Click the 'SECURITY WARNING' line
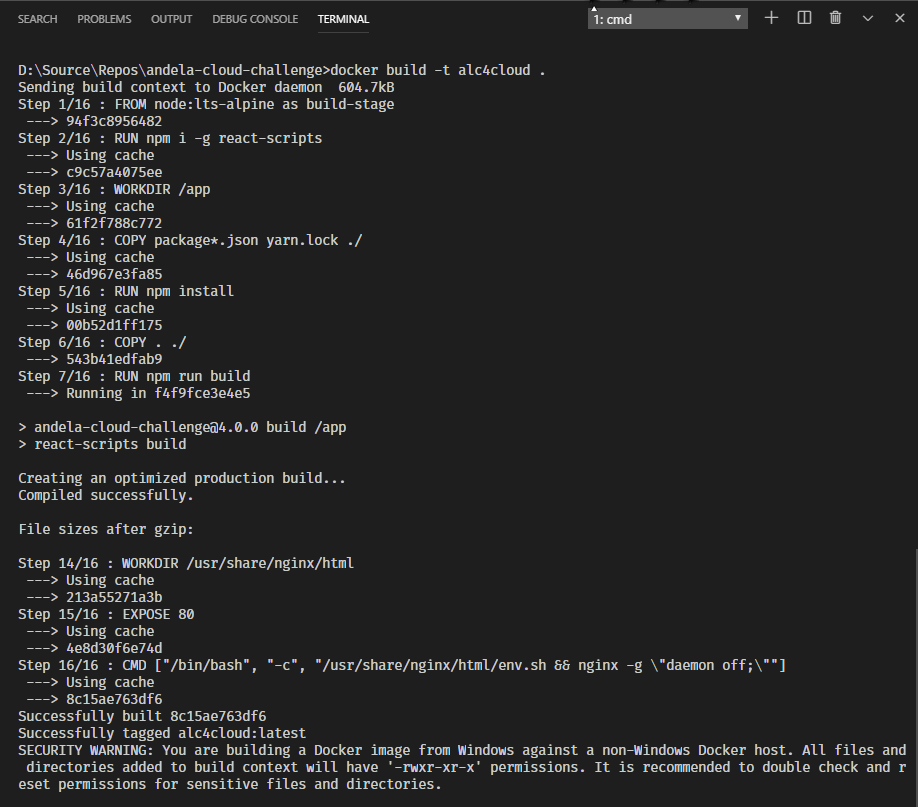Viewport: 918px width, 807px height. tap(462, 767)
